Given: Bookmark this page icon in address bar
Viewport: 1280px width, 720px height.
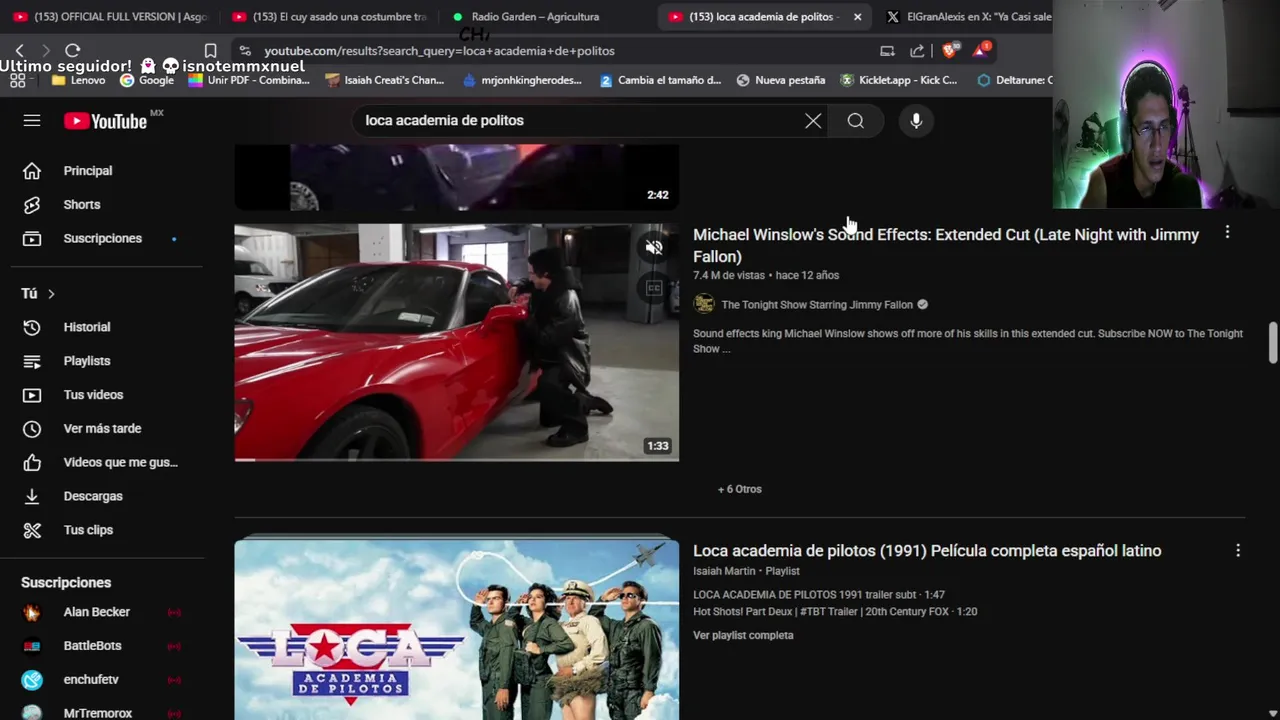Looking at the screenshot, I should pos(210,50).
